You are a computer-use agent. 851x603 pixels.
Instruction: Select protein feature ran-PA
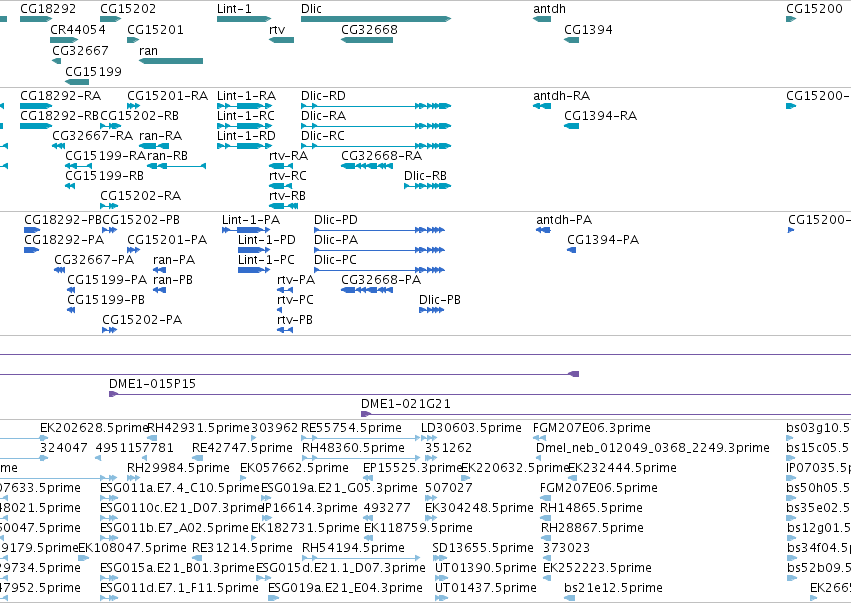pyautogui.click(x=160, y=270)
